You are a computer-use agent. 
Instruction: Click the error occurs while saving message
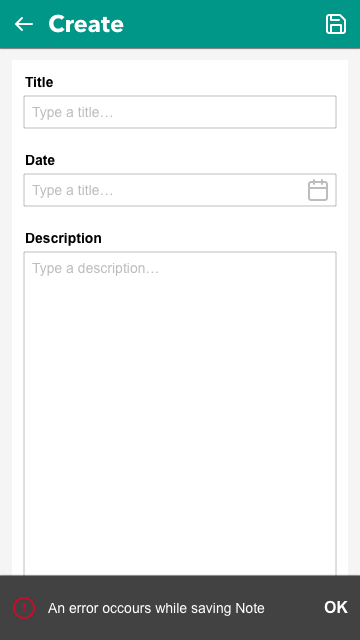pyautogui.click(x=156, y=608)
